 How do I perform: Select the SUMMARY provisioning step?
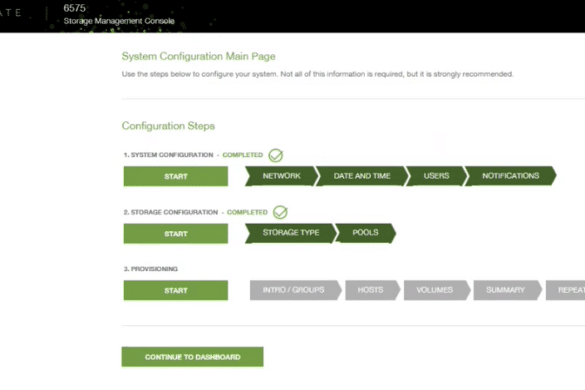point(507,290)
